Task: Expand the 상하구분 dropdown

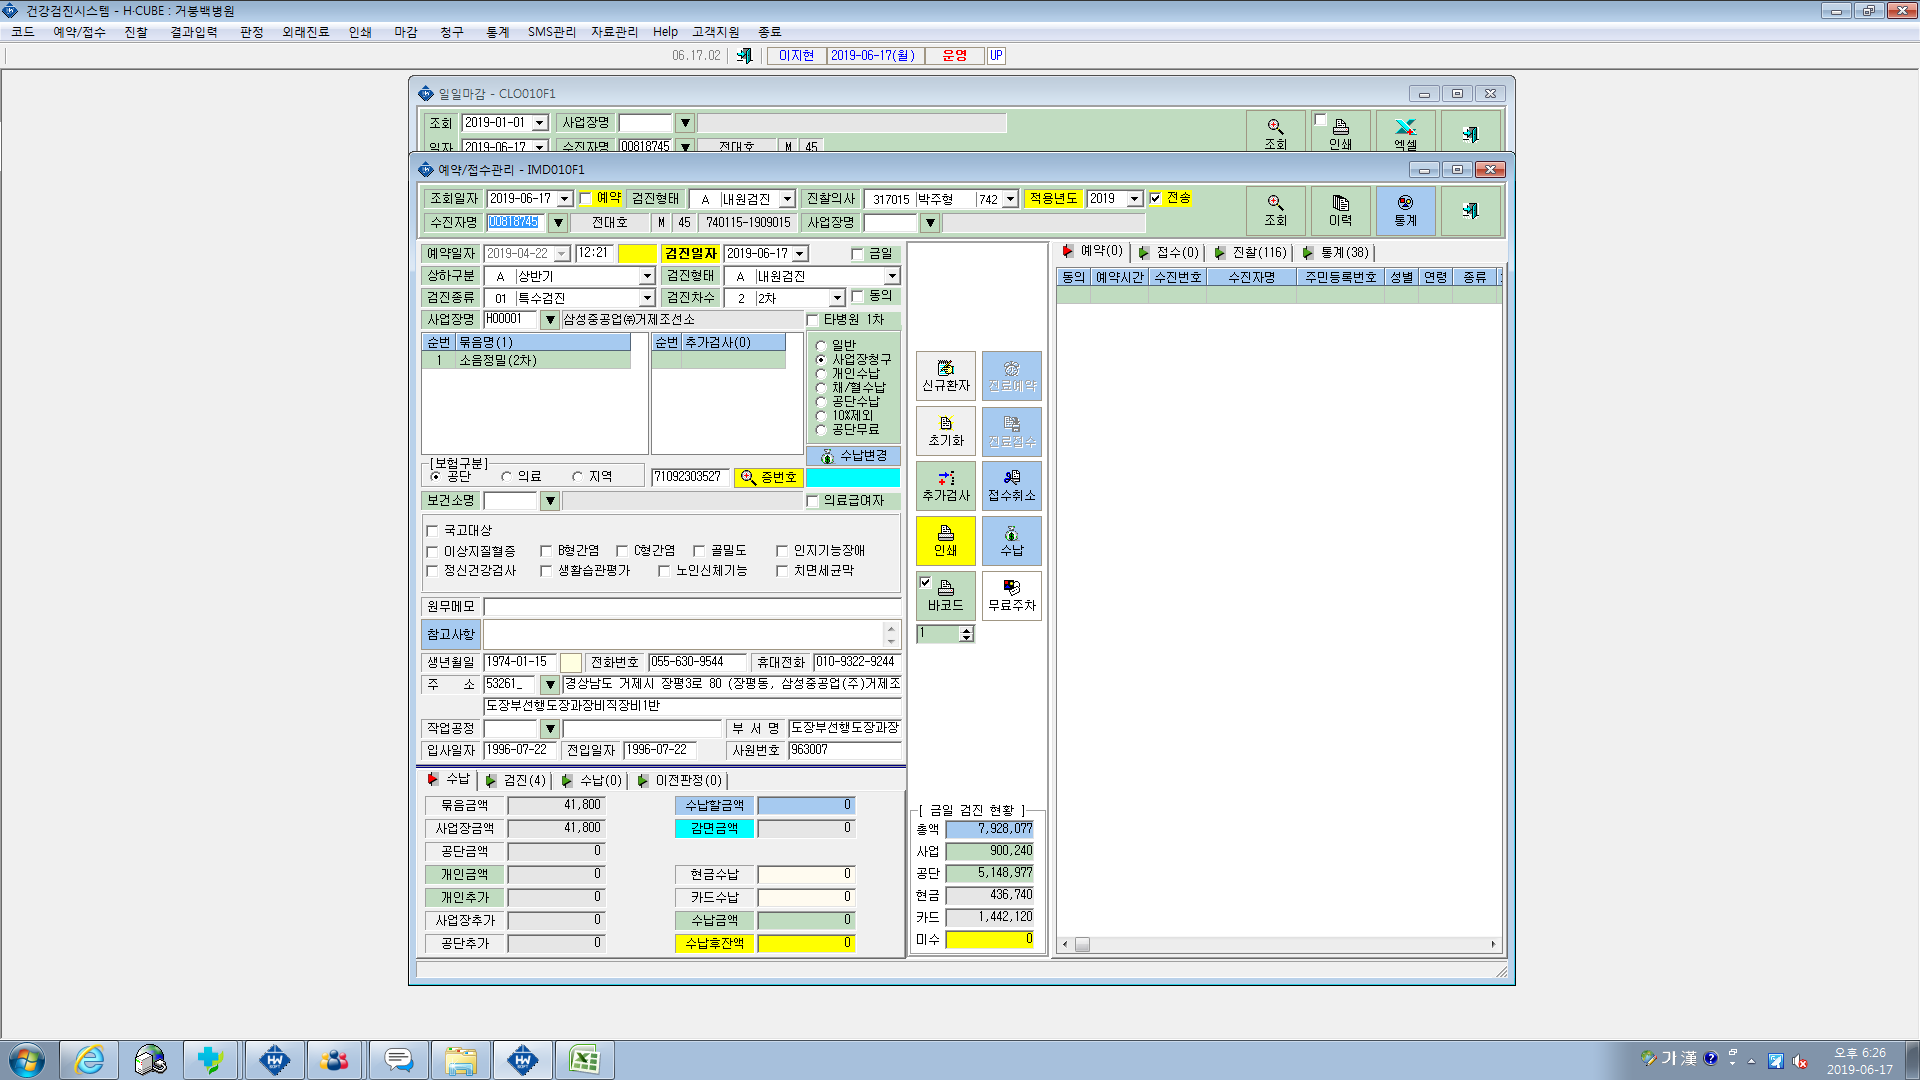Action: (646, 276)
